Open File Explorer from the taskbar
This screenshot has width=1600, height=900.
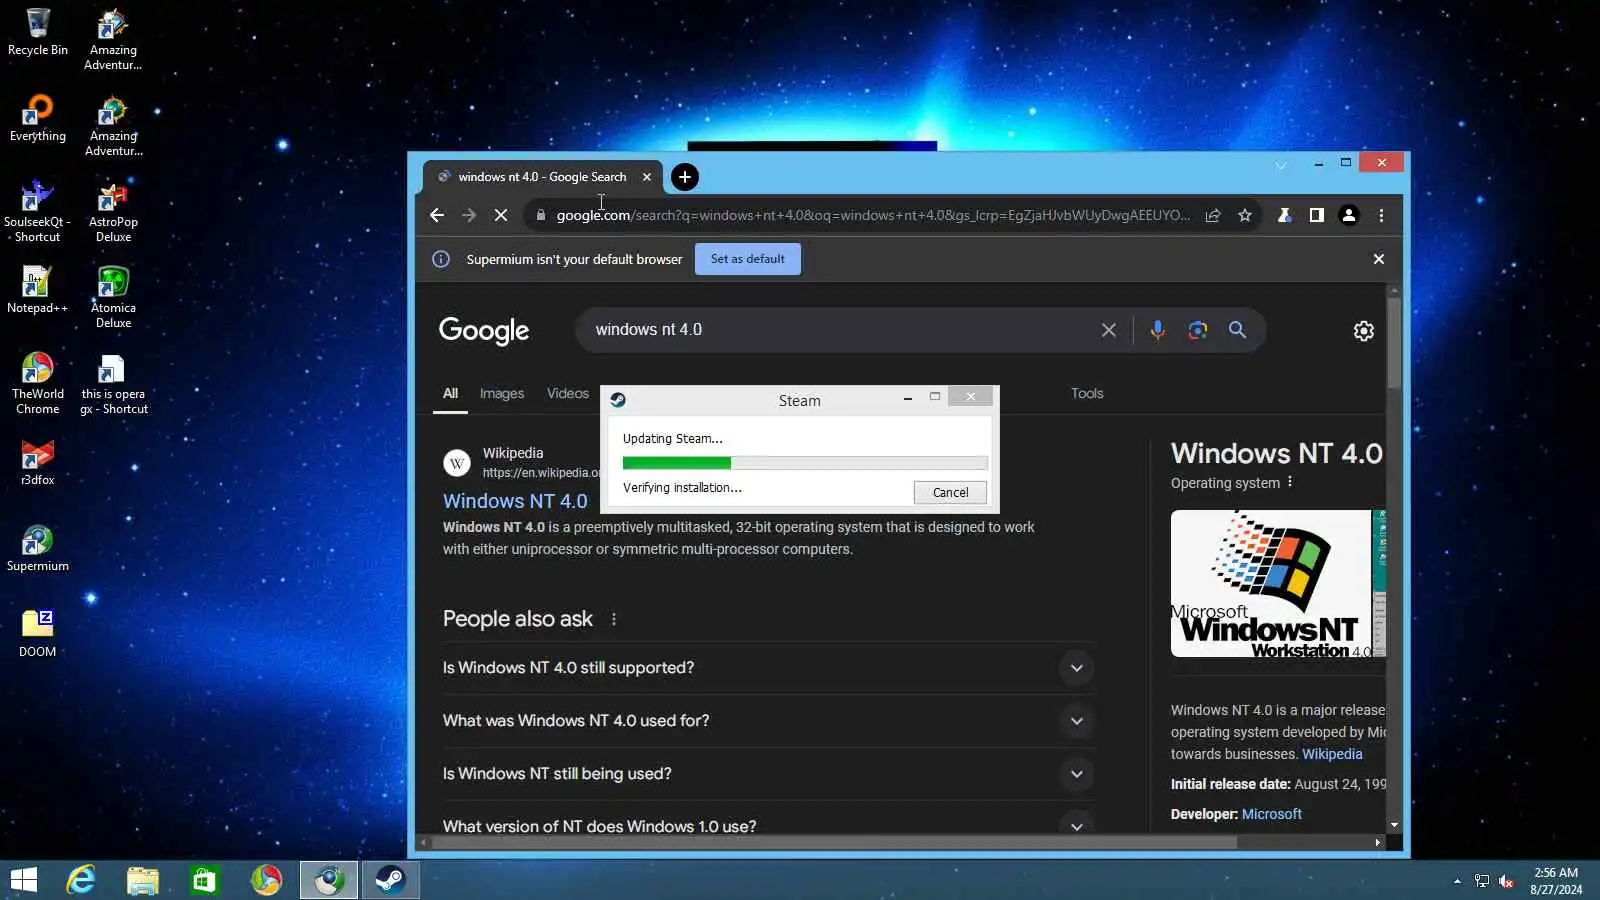coord(143,880)
